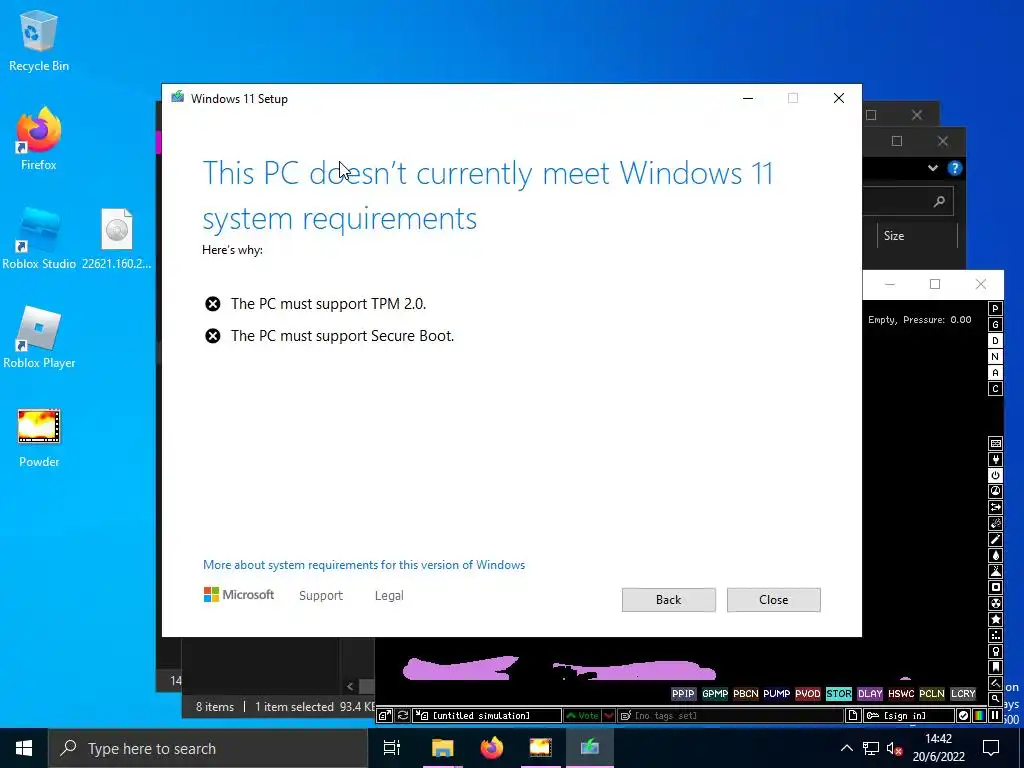Open the Support link
Screen dimensions: 1024x768
coord(321,596)
